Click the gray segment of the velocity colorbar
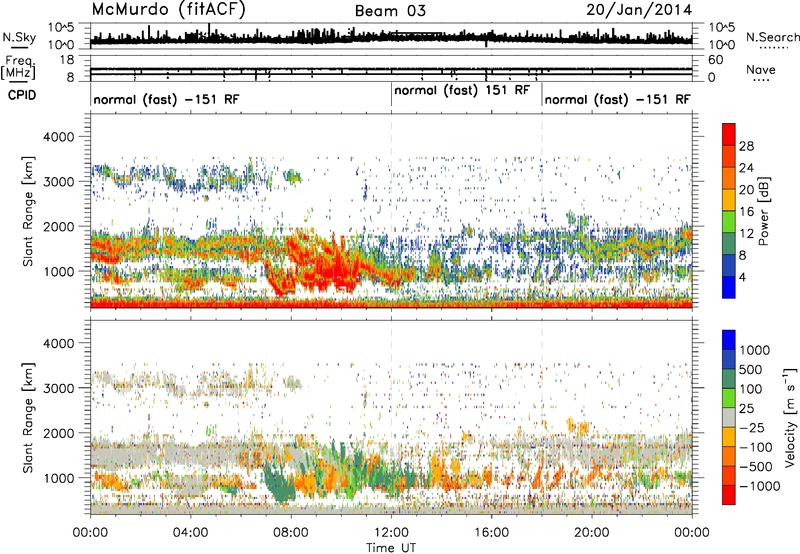800x554 pixels. coord(729,417)
